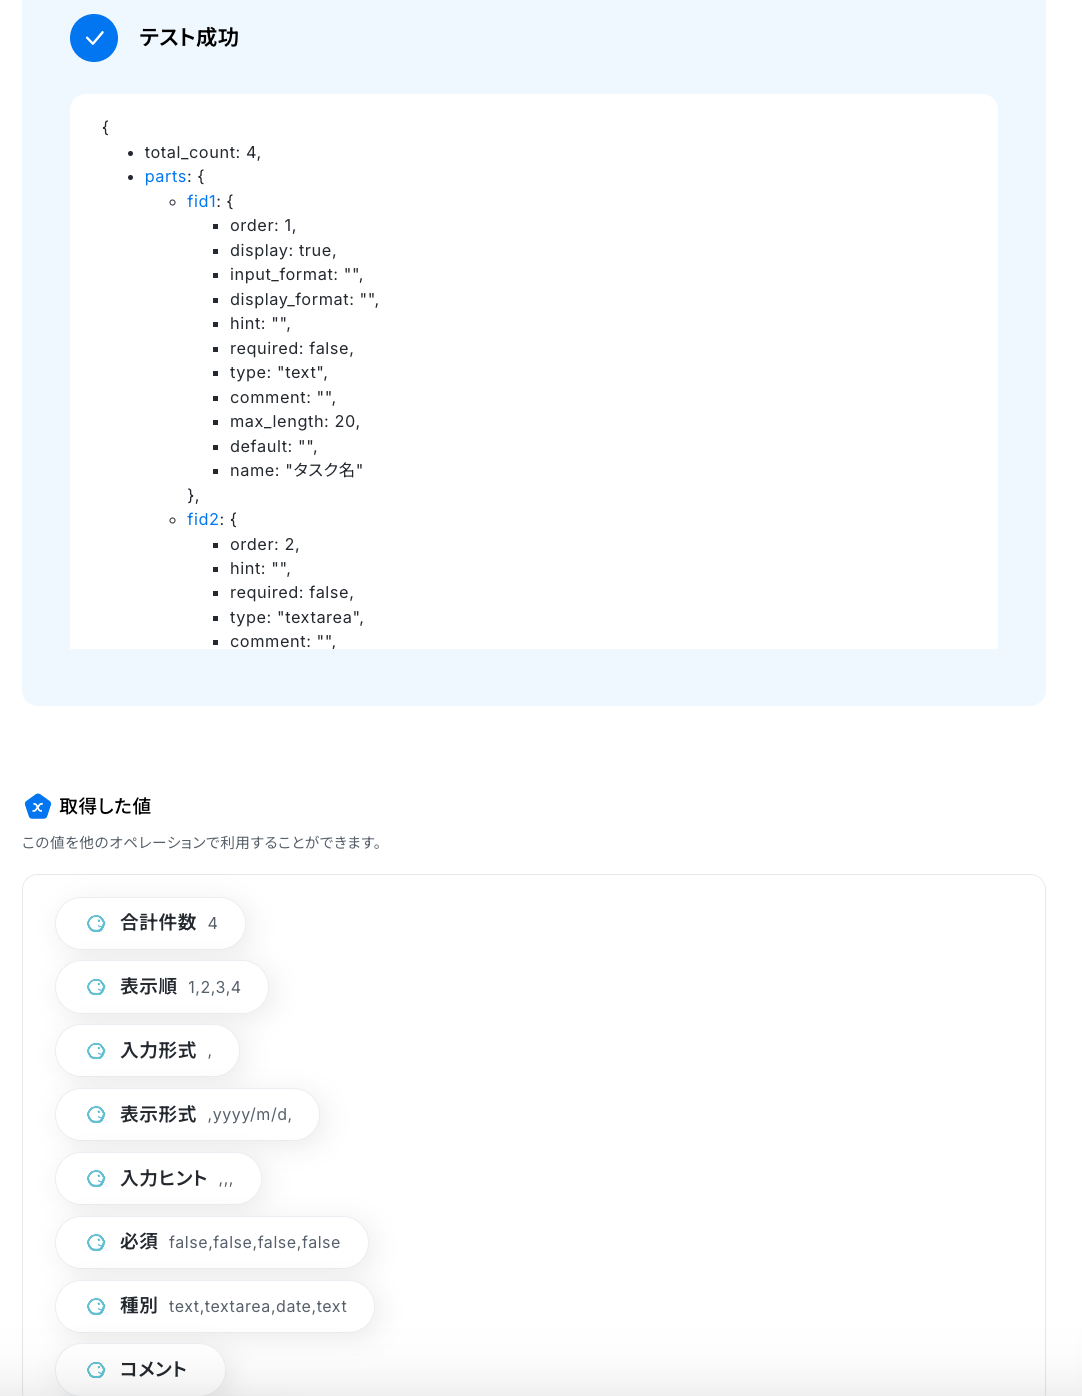Viewport: 1082px width, 1396px height.
Task: Click the icon in the 表示形式 chip
Action: 96,1115
